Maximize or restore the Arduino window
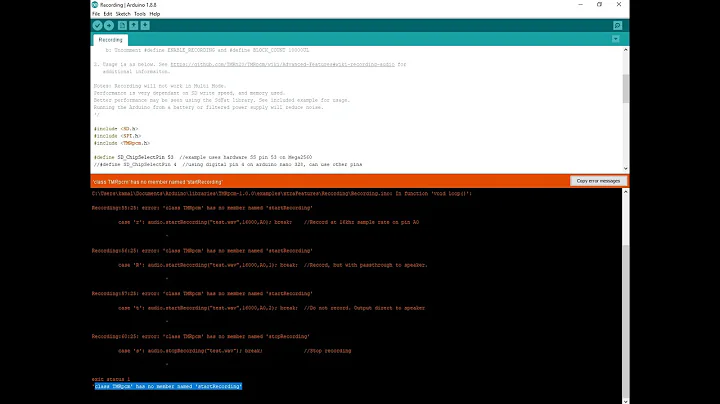 pyautogui.click(x=599, y=5)
